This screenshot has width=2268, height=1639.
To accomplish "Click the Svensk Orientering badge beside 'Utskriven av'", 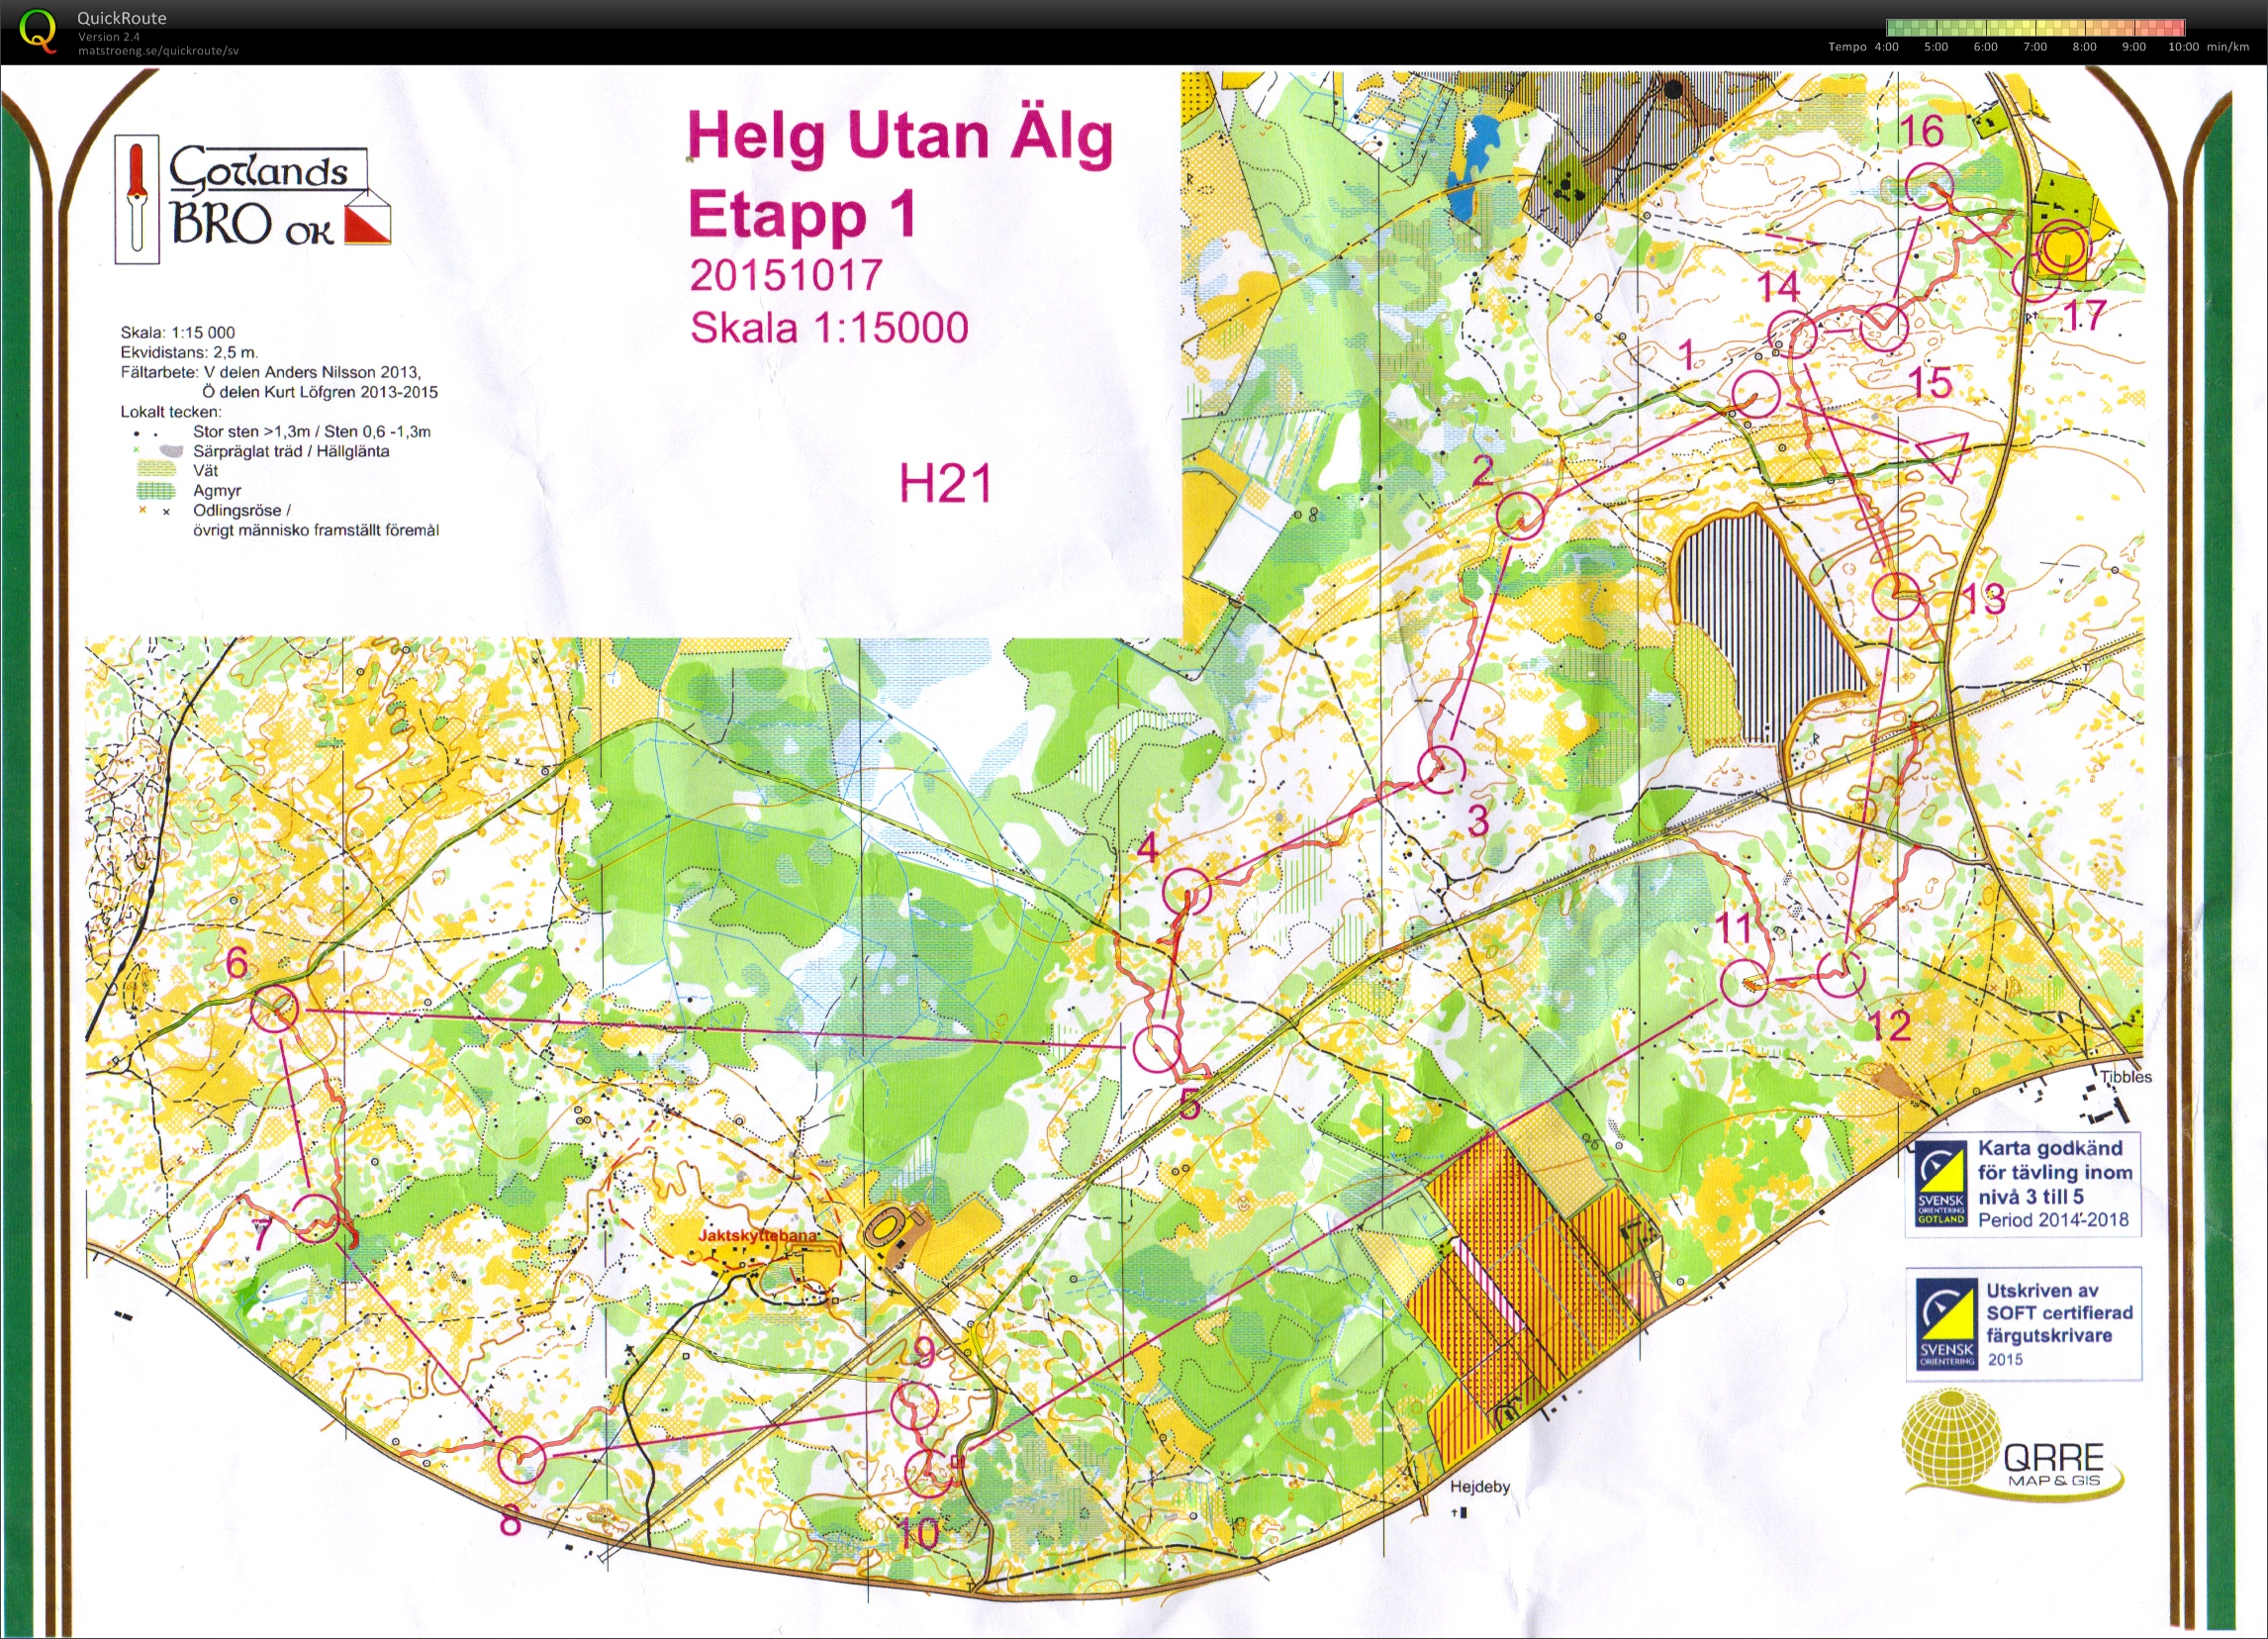I will (x=1946, y=1325).
